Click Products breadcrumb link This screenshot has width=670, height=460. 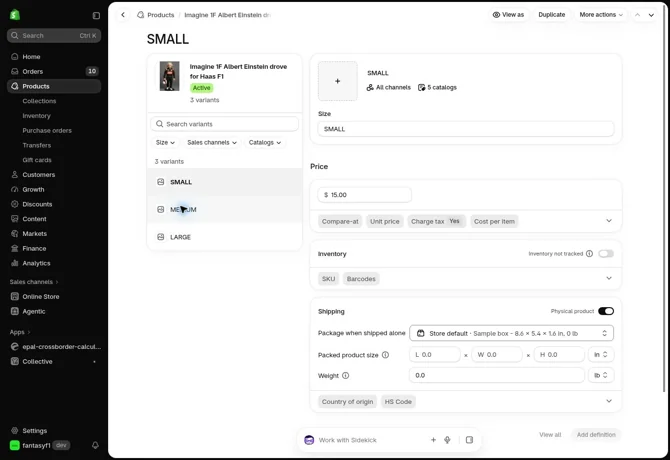point(161,15)
